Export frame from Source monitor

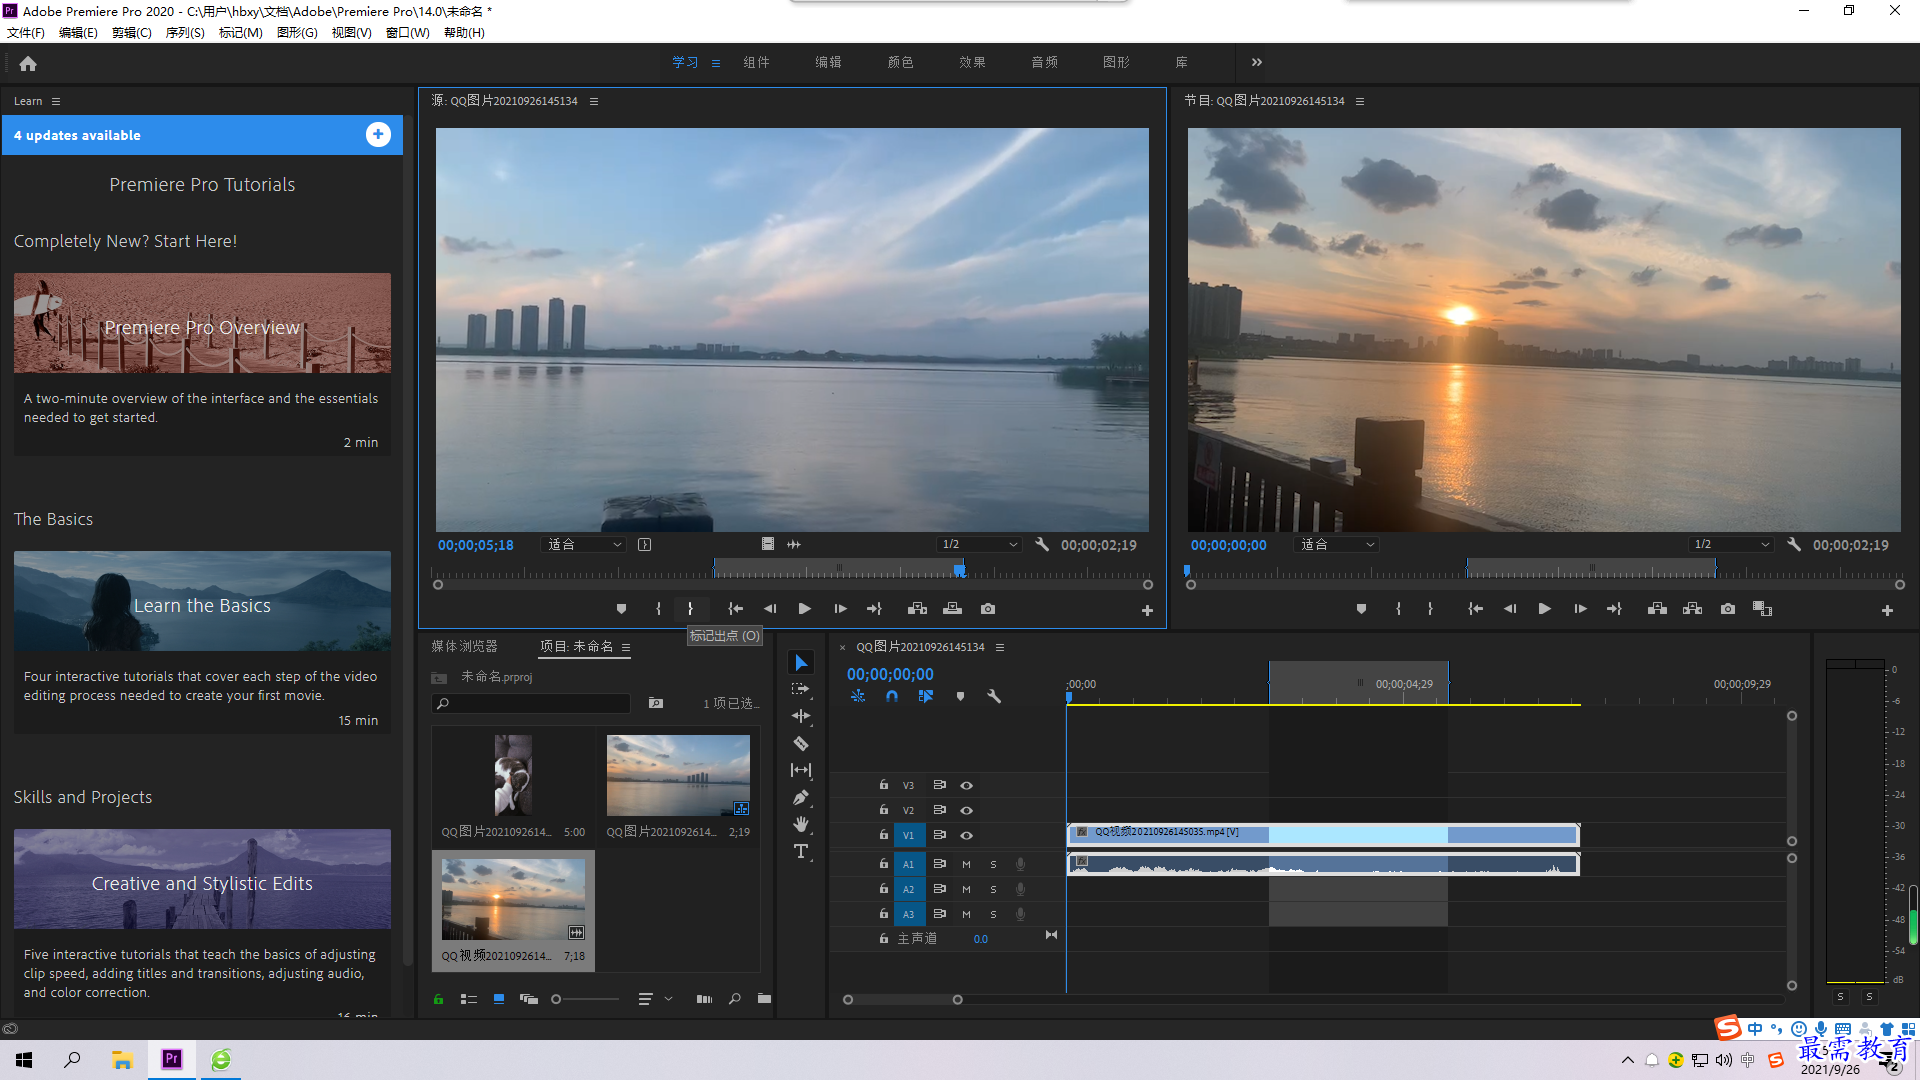(988, 609)
